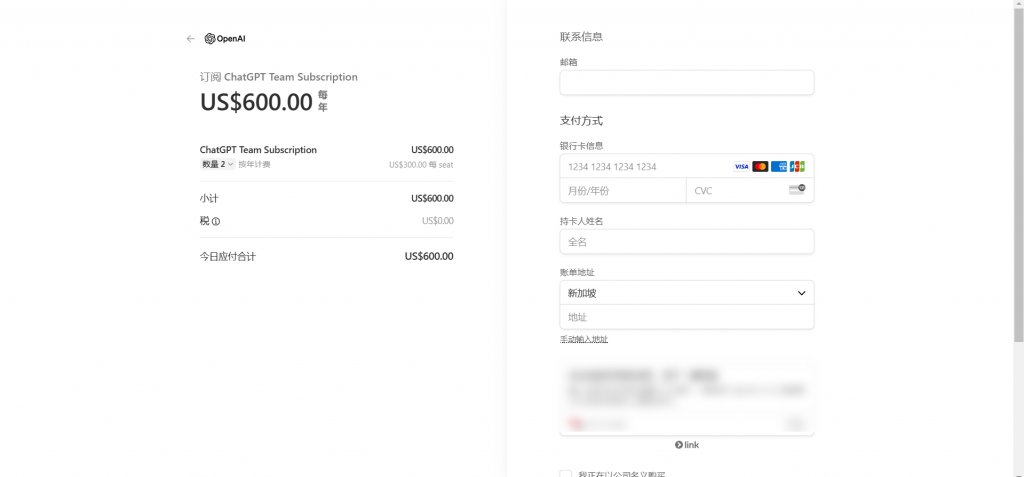Focus the 地址 address field
Screen dimensions: 1024x477
tap(687, 317)
